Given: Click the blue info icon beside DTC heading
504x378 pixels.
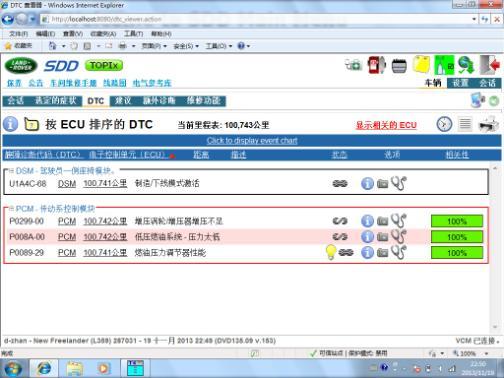Looking at the screenshot, I should click(x=11, y=124).
